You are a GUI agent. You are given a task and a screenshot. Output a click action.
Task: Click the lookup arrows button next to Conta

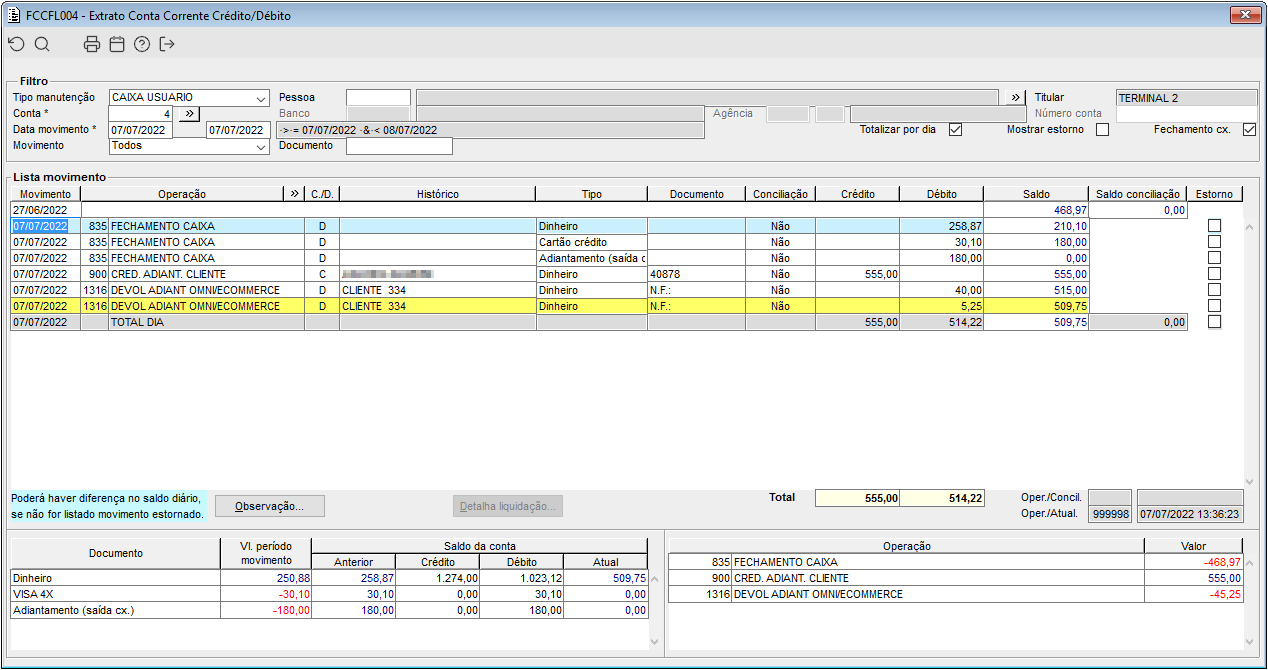pyautogui.click(x=190, y=114)
